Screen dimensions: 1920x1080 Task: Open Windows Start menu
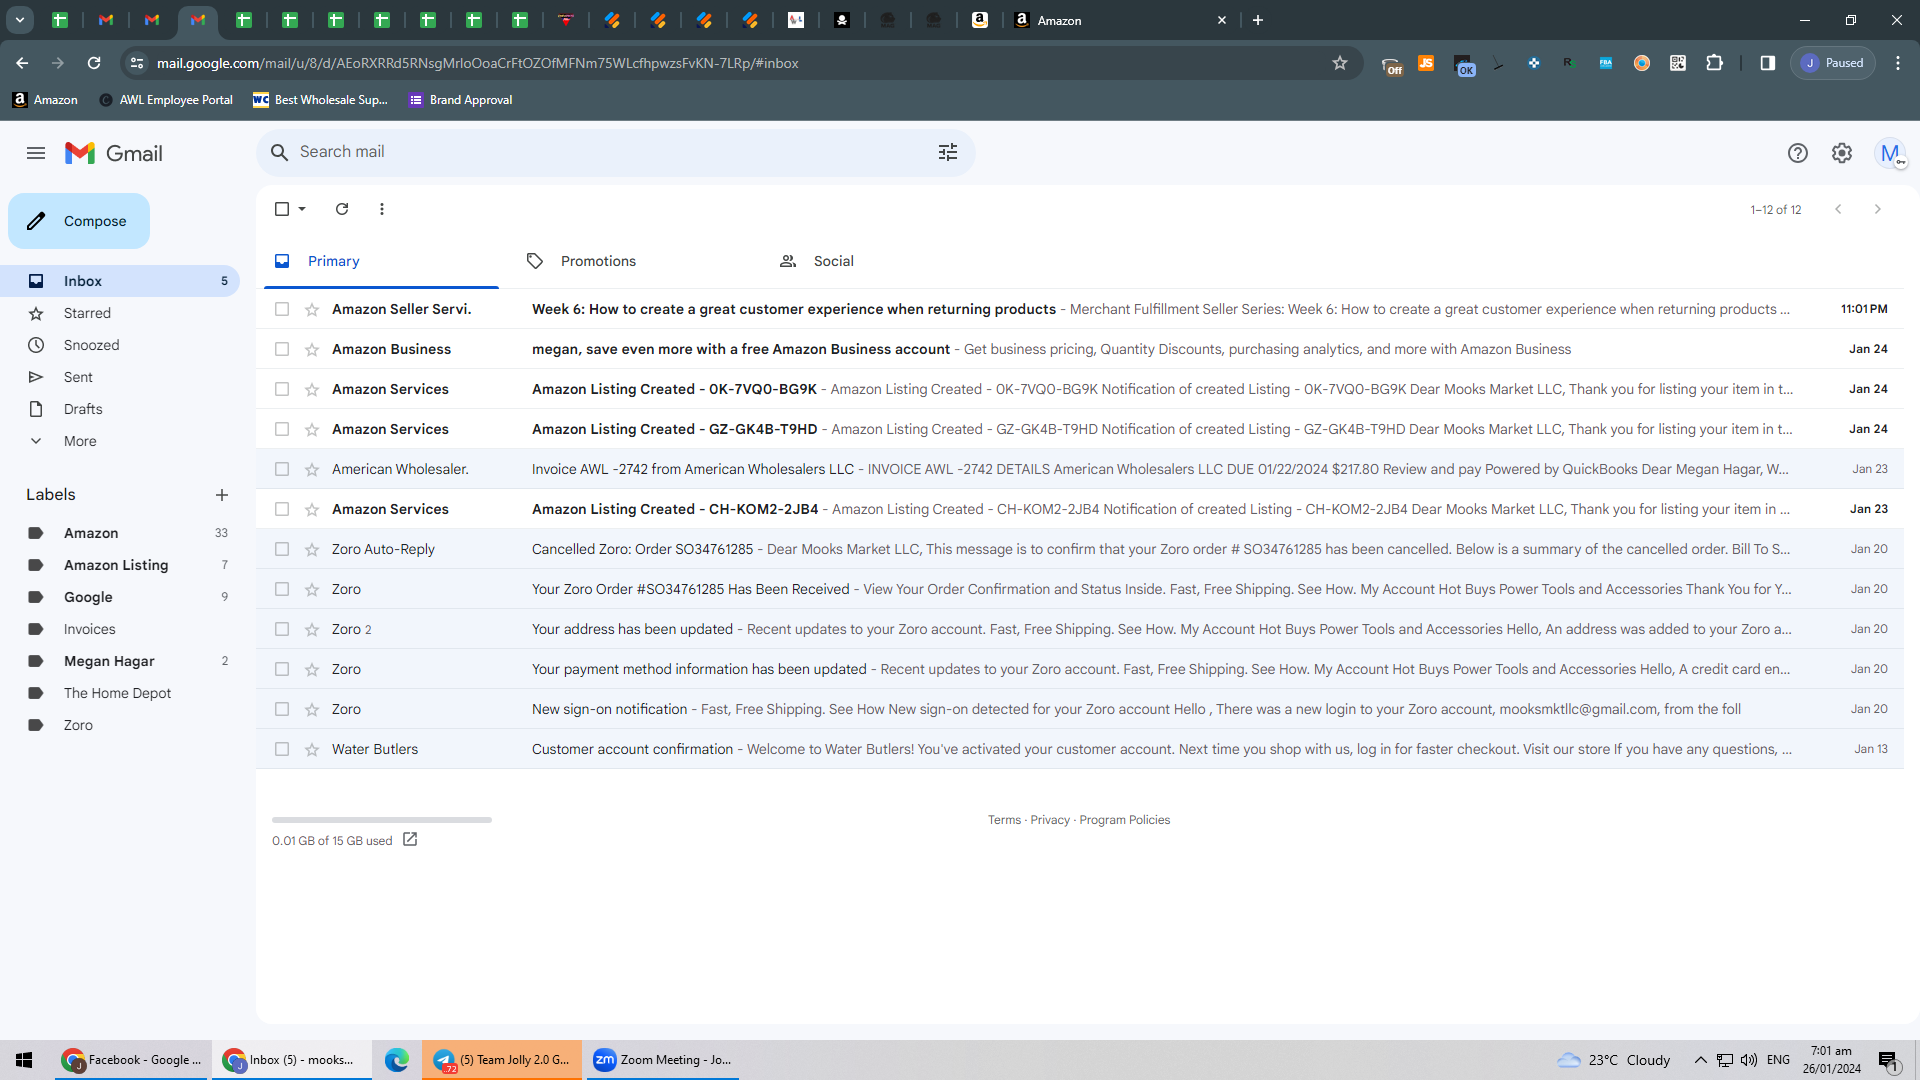[x=24, y=1060]
